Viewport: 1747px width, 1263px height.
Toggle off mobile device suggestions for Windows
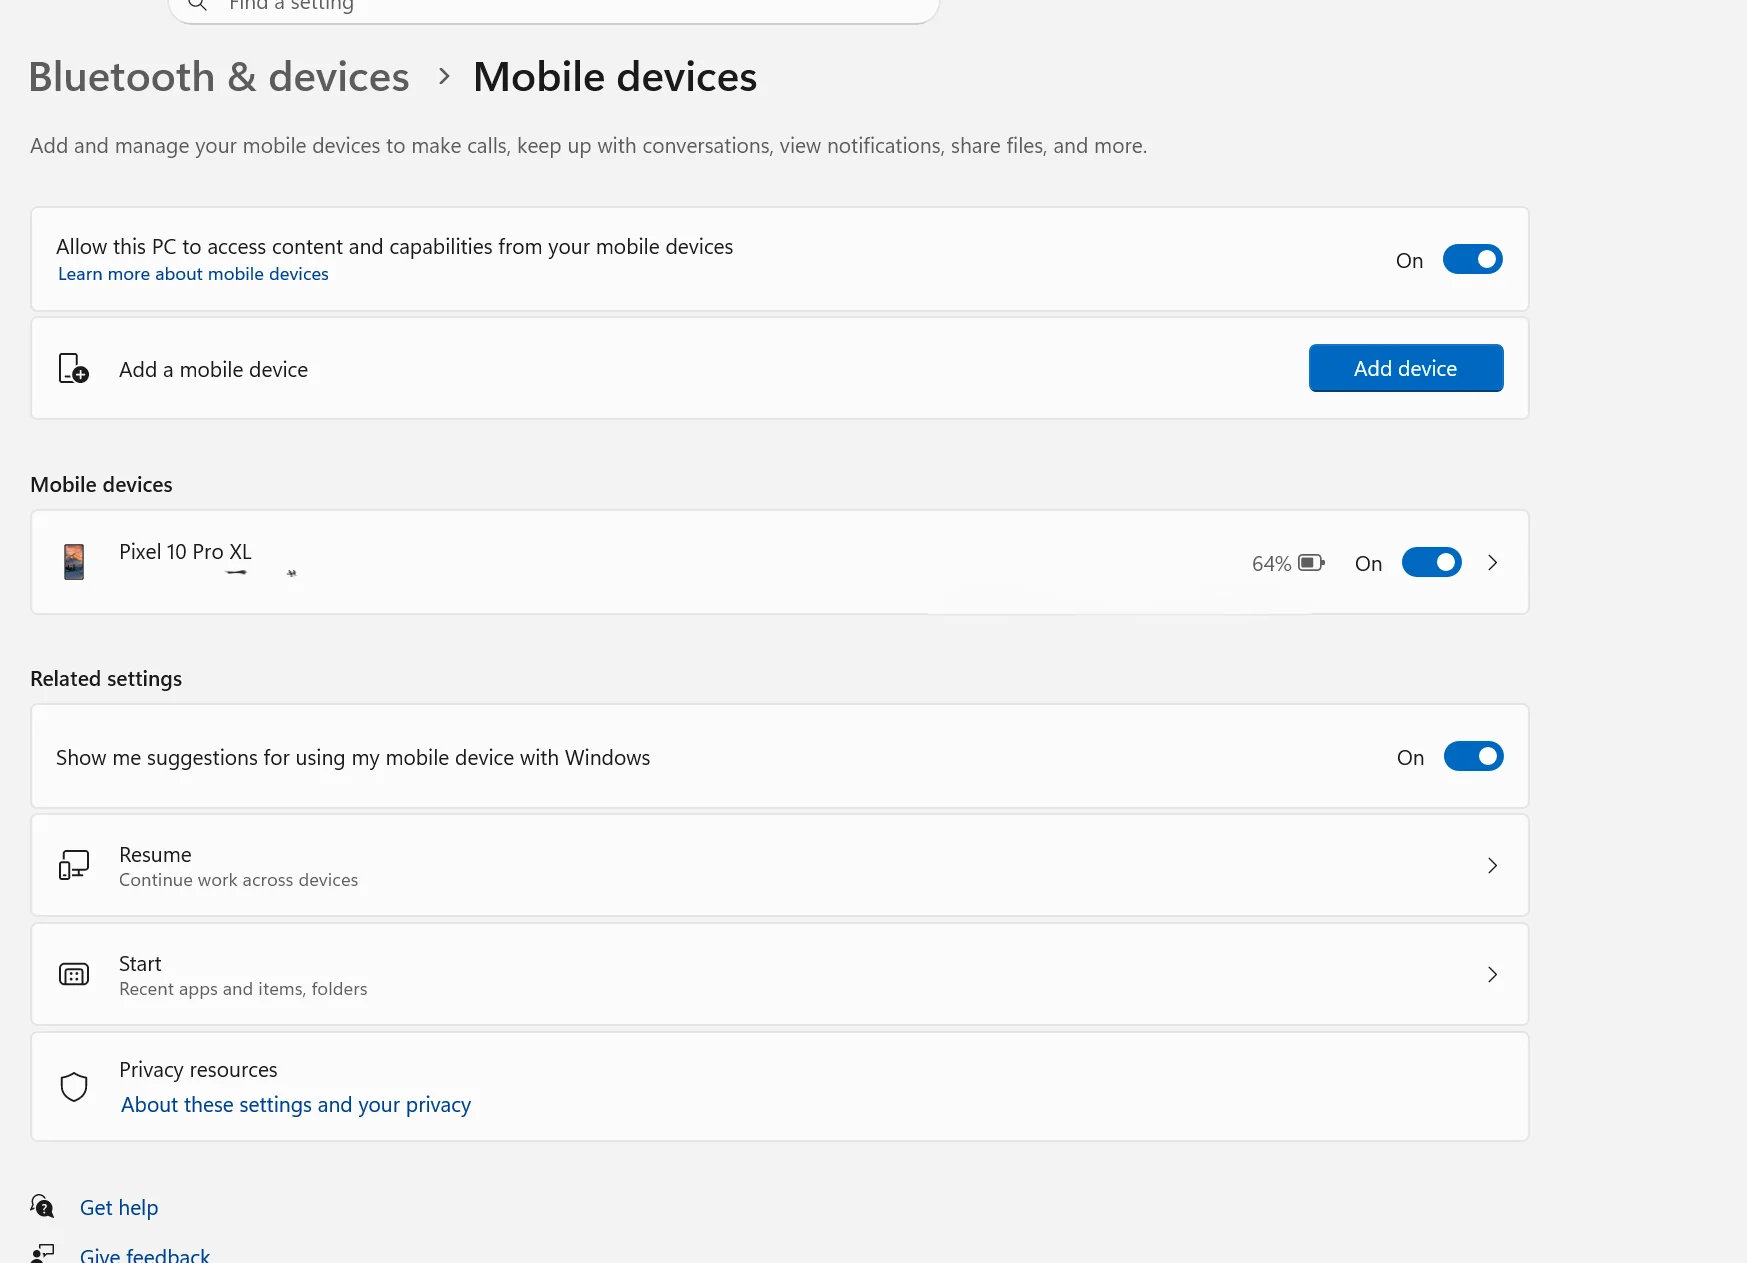1473,757
